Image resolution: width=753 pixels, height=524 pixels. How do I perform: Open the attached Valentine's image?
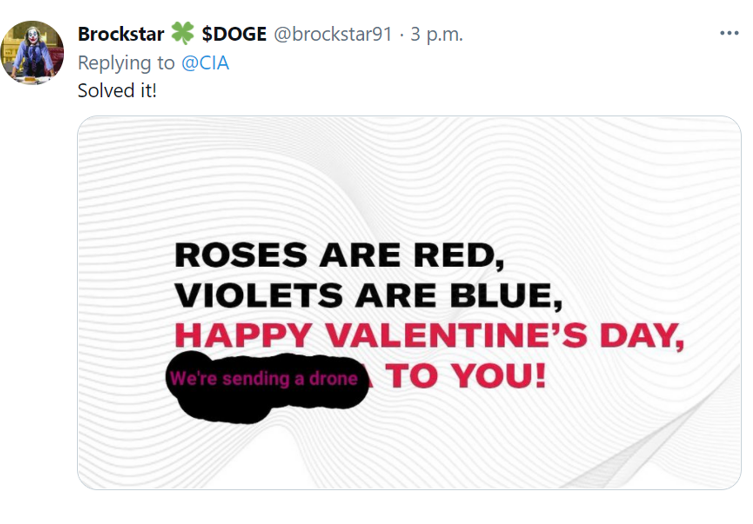tap(409, 303)
